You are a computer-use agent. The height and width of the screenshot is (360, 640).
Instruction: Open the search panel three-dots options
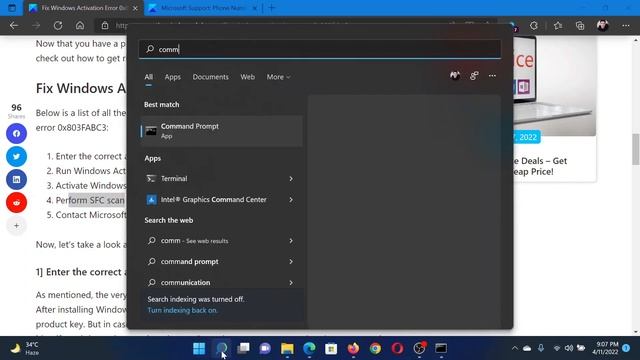[492, 76]
